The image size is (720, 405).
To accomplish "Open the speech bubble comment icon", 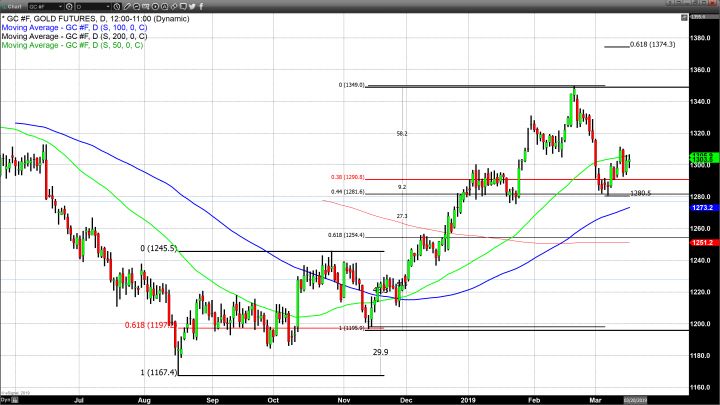I will [183, 6].
